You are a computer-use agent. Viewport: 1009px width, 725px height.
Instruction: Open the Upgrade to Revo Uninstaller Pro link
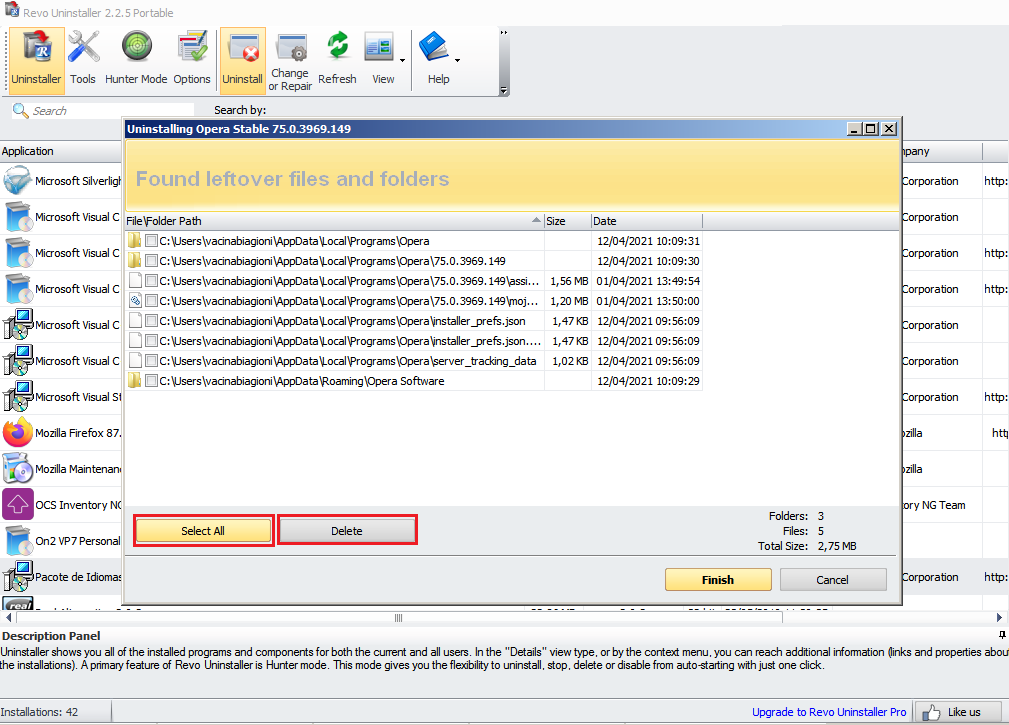(829, 712)
